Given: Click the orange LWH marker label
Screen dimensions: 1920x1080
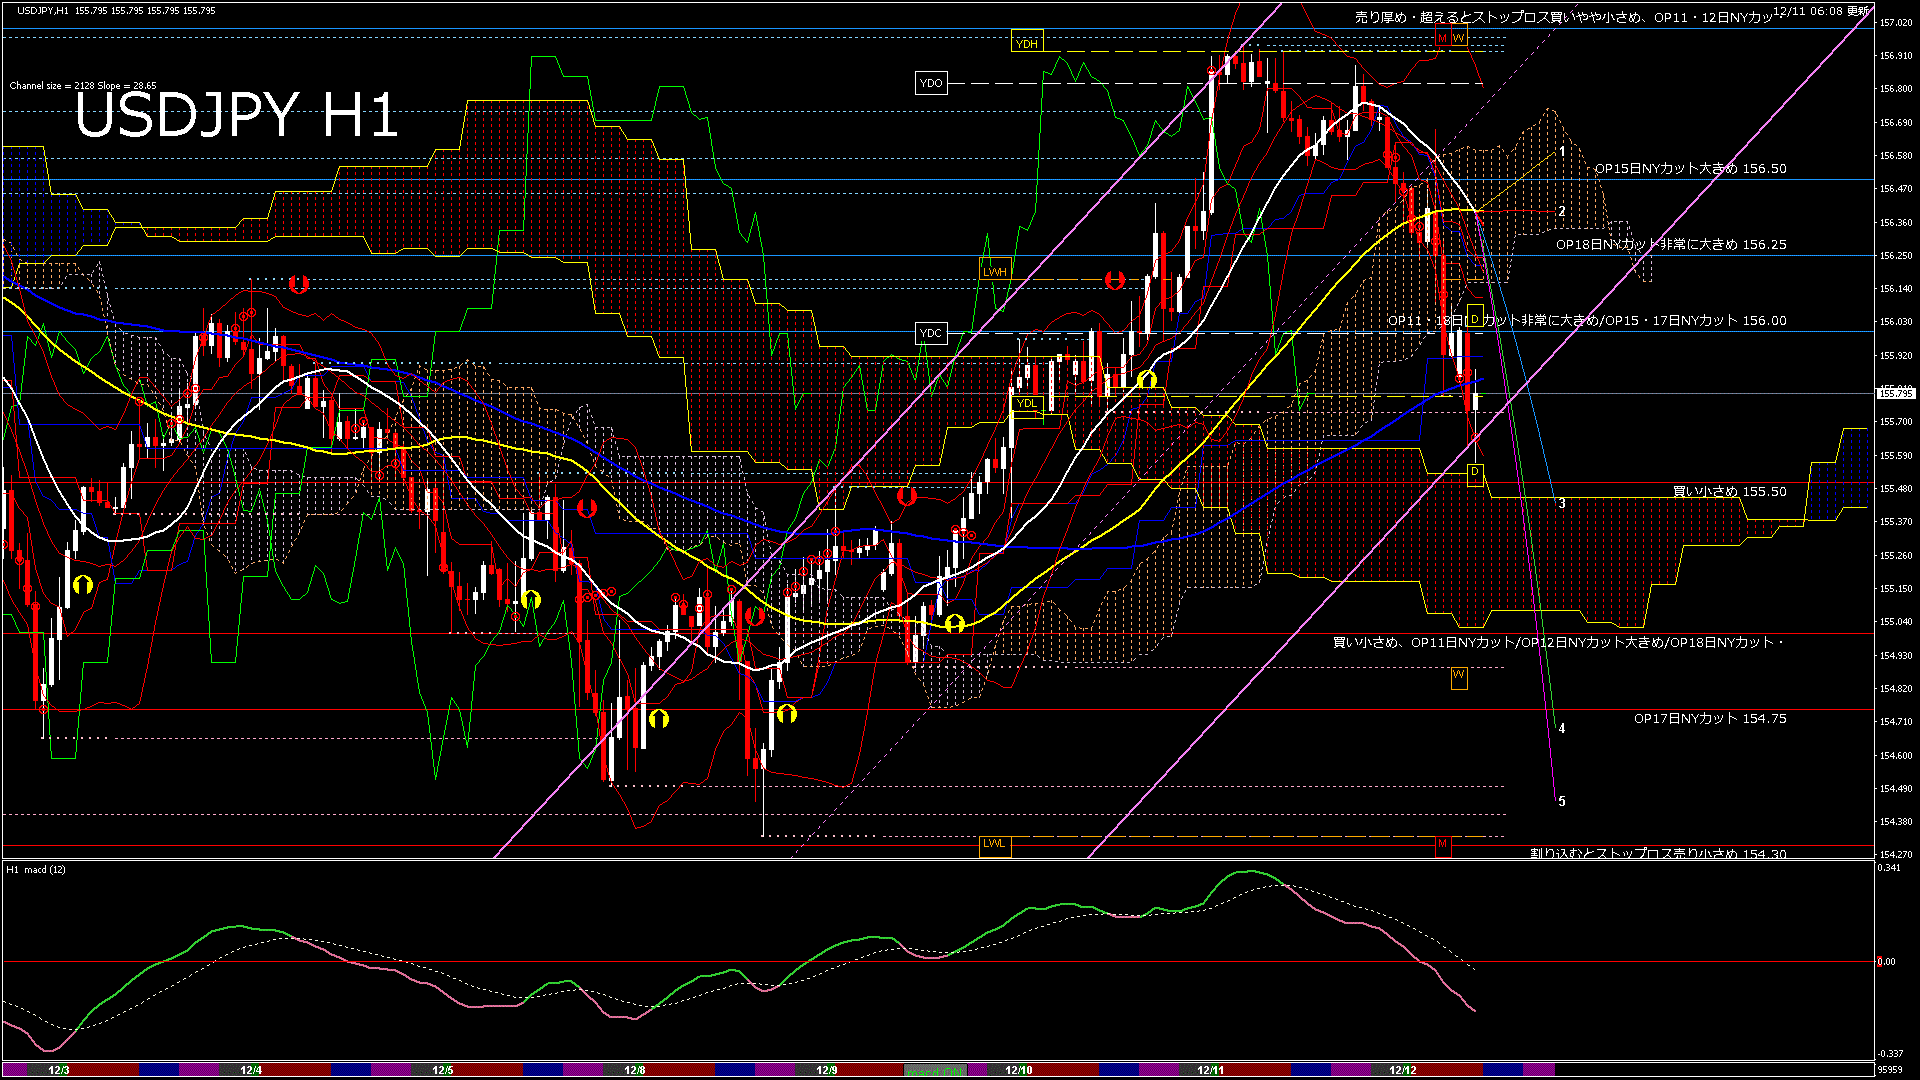Looking at the screenshot, I should (994, 272).
